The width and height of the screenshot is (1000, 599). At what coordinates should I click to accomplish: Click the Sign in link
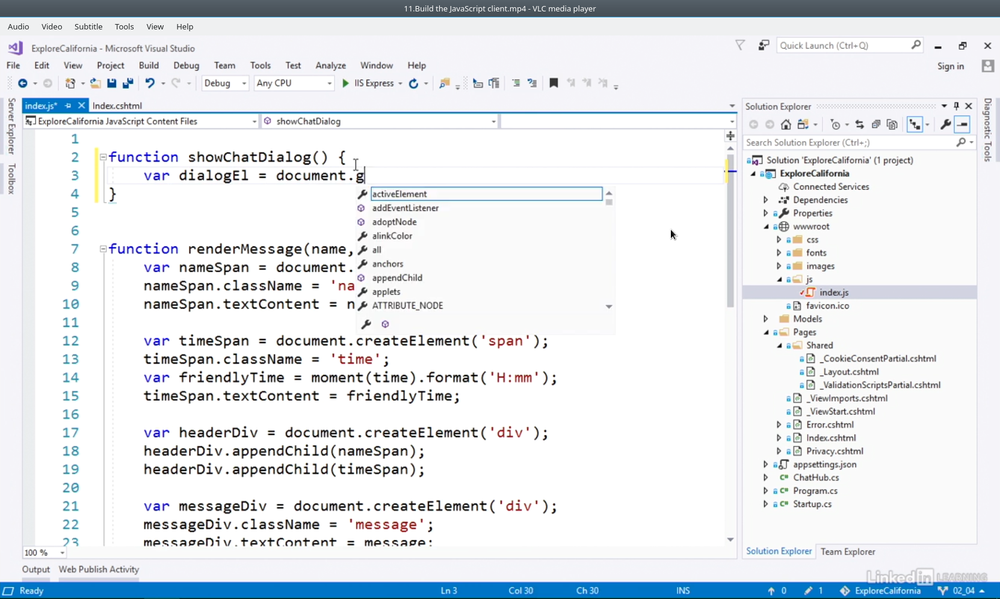click(950, 66)
